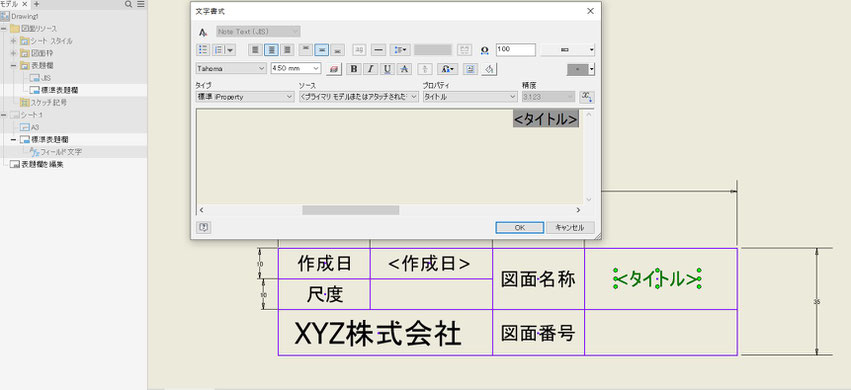Apply bulleted list formatting
Image resolution: width=851 pixels, height=390 pixels.
point(203,50)
